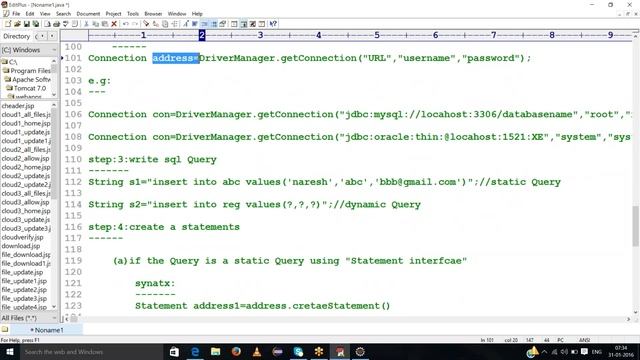640x360 pixels.
Task: Open a file using the folder icon
Action: pos(17,24)
